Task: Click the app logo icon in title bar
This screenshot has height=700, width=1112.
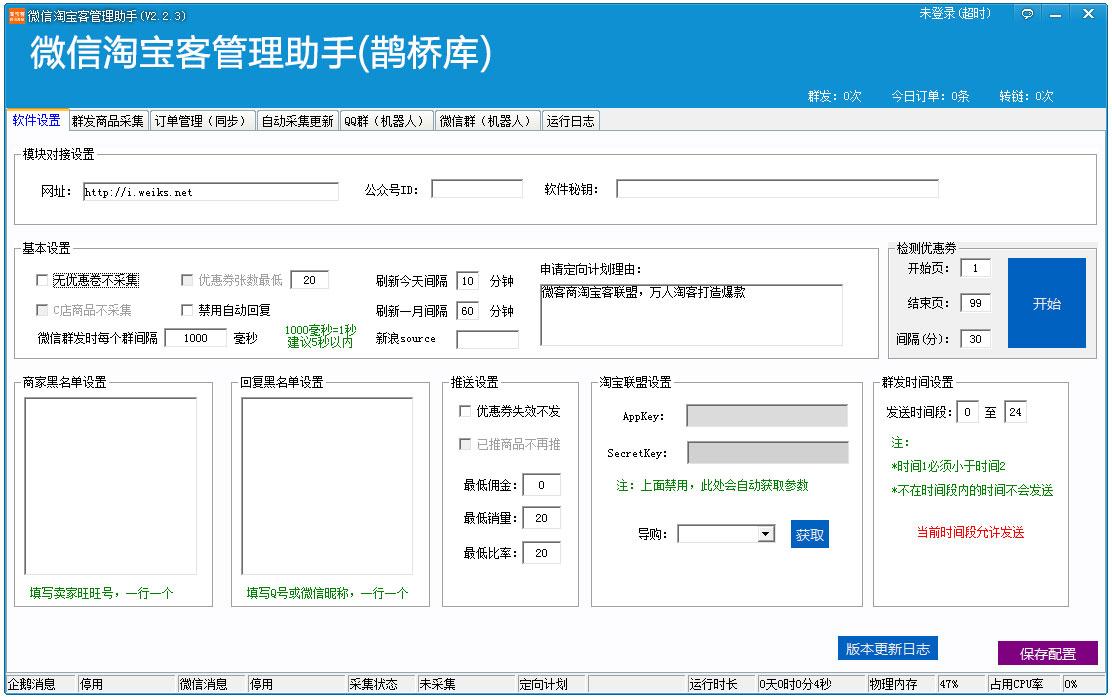Action: (17, 16)
